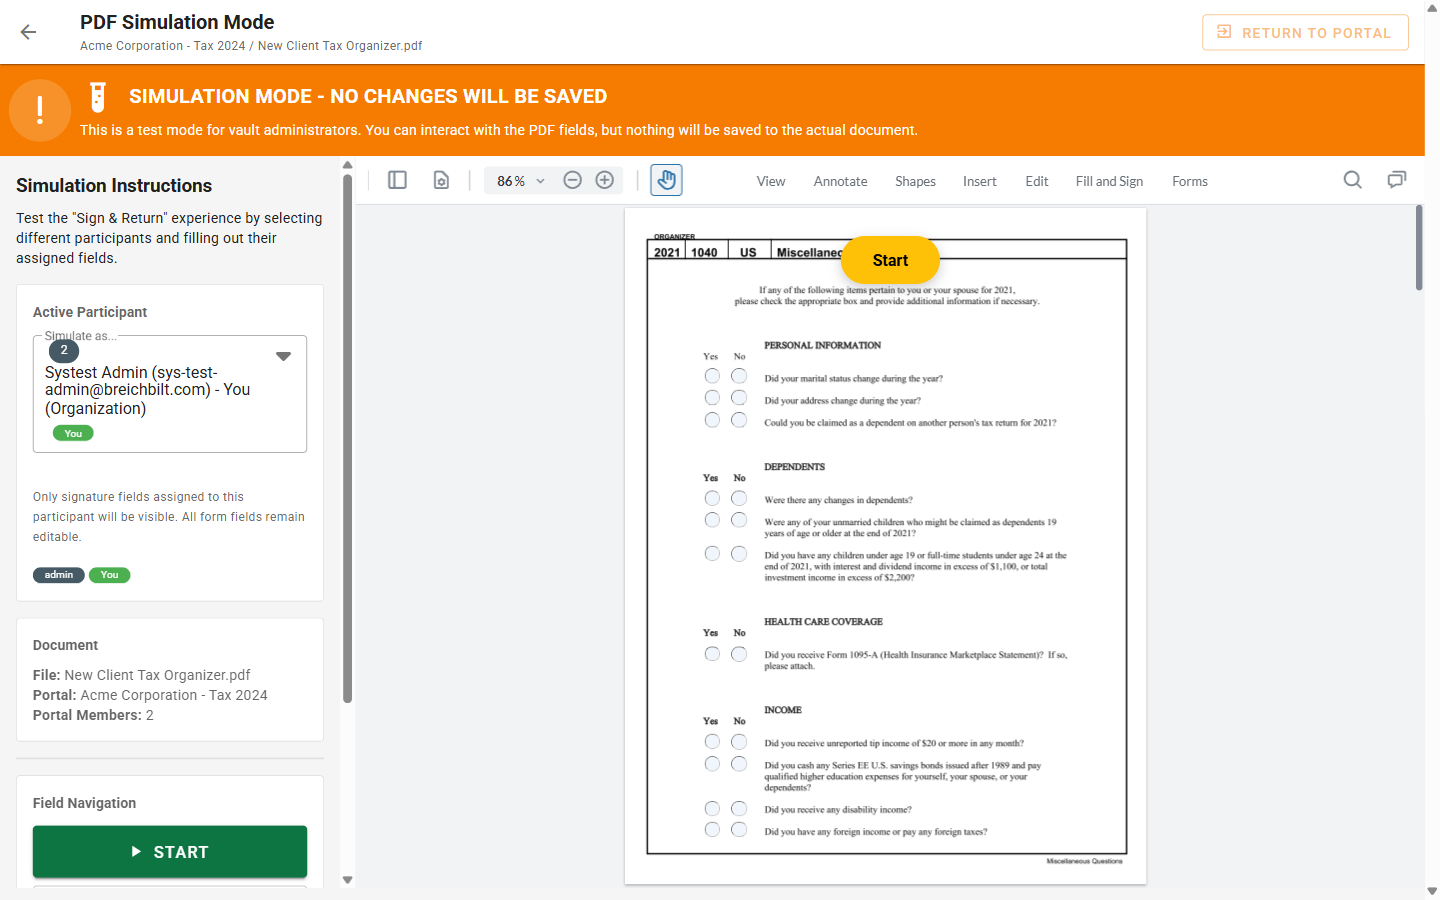Click the green START field navigation button
1440x900 pixels.
click(x=170, y=852)
